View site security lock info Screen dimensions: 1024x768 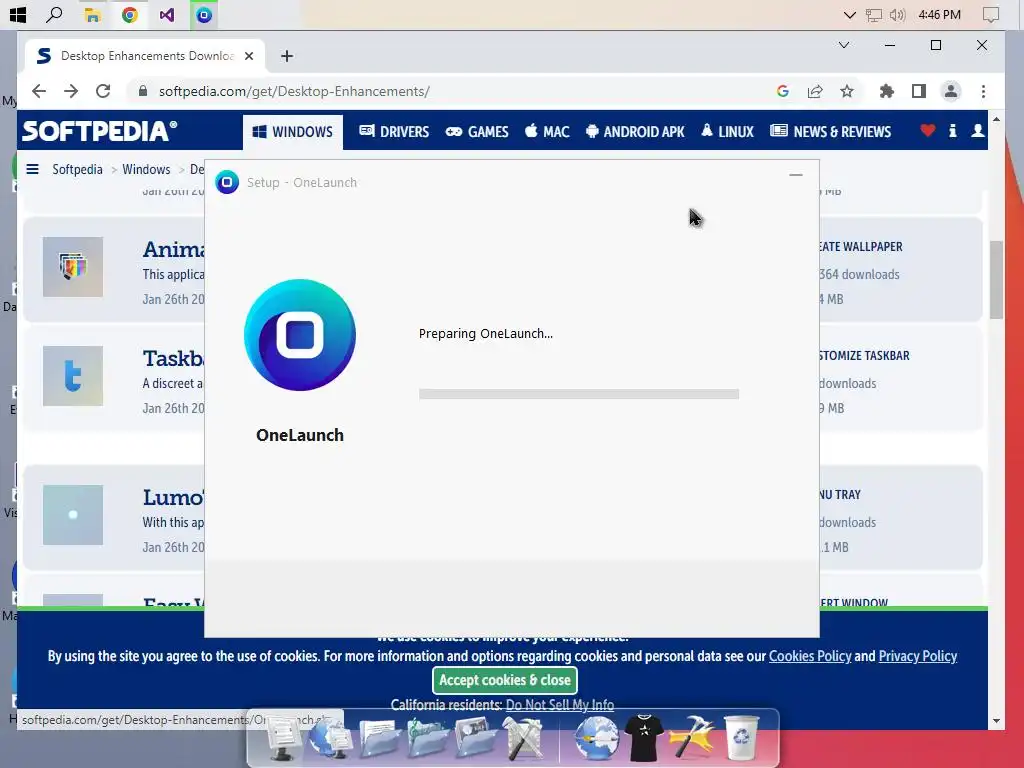point(142,91)
